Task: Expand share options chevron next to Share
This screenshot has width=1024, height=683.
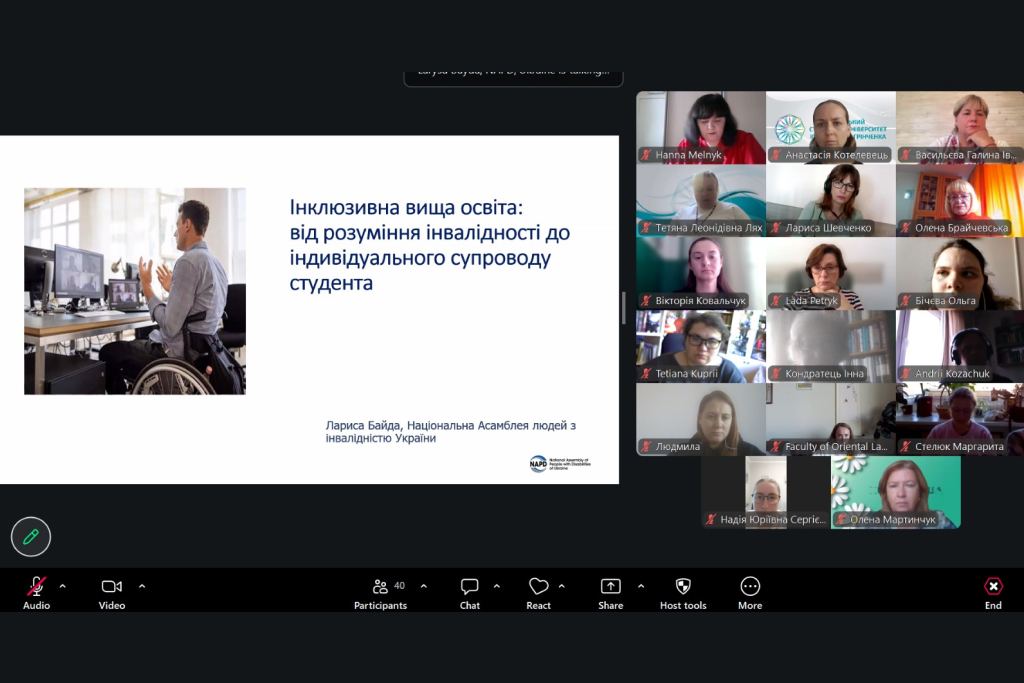Action: pos(641,586)
